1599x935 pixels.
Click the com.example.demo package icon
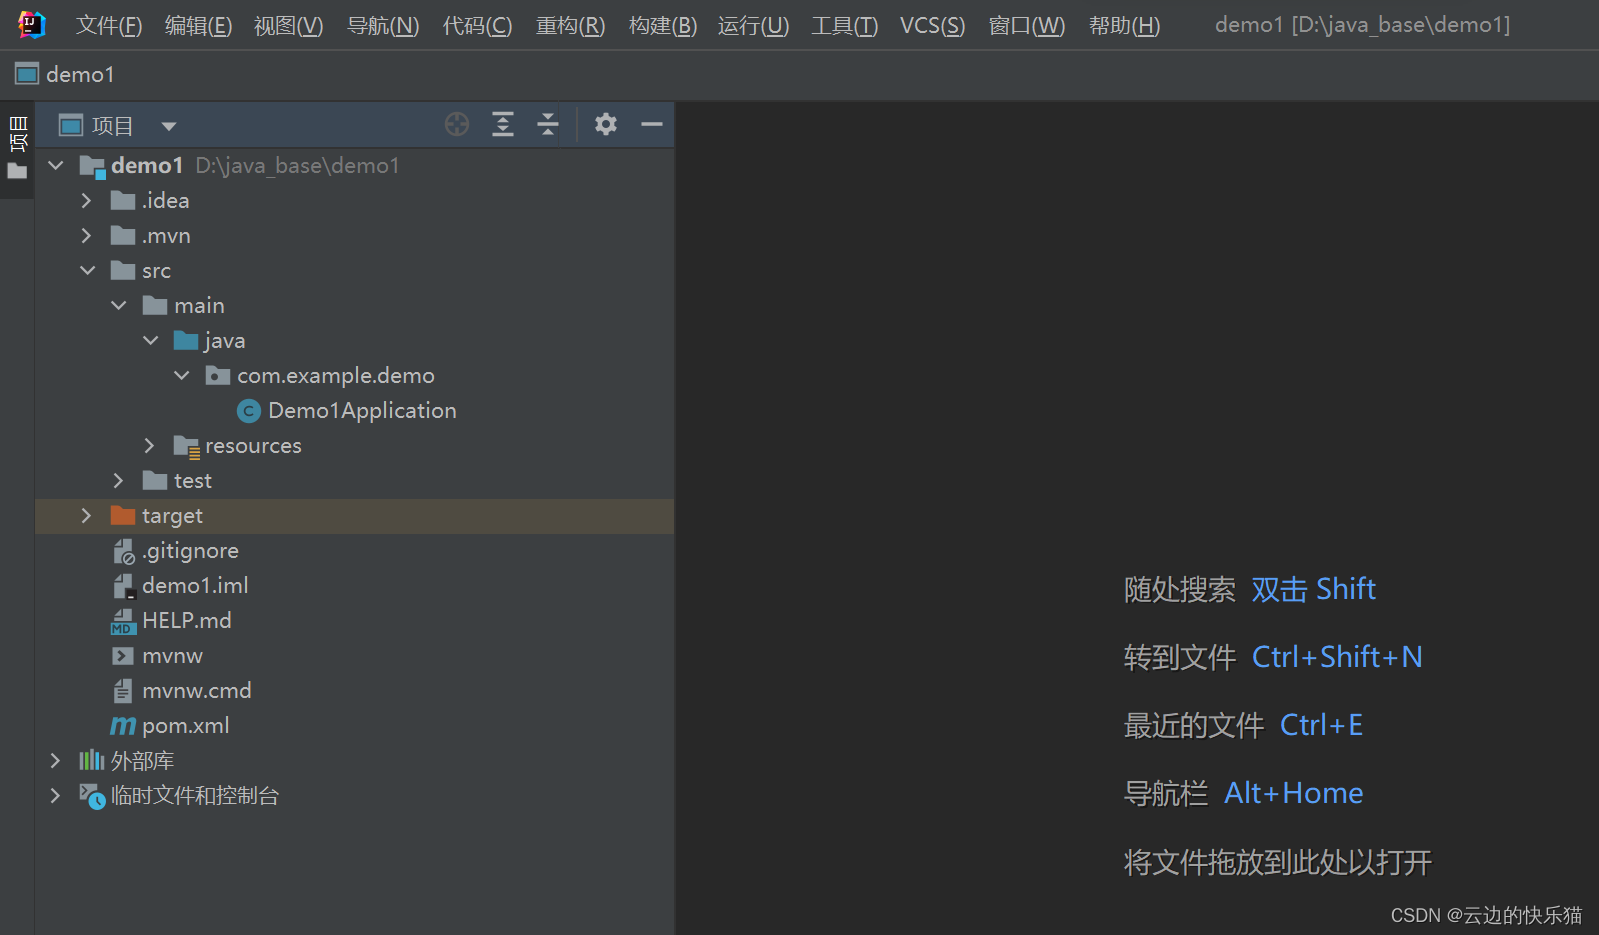(218, 375)
